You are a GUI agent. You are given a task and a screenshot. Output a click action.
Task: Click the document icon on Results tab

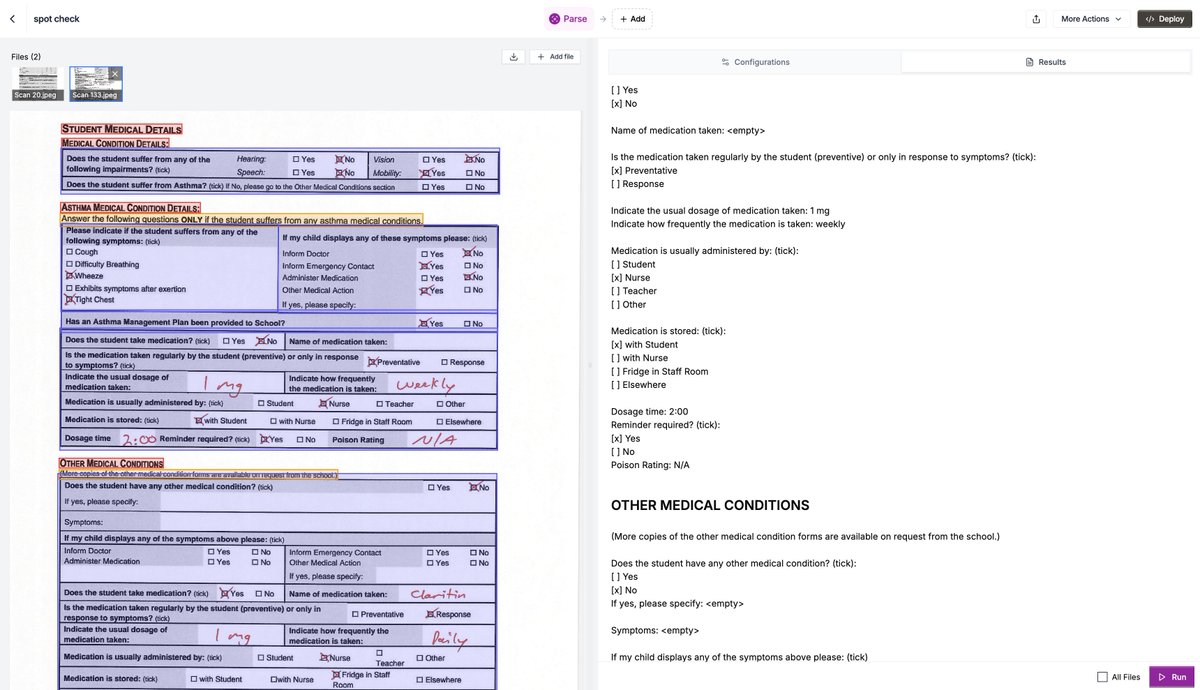[x=1027, y=60]
